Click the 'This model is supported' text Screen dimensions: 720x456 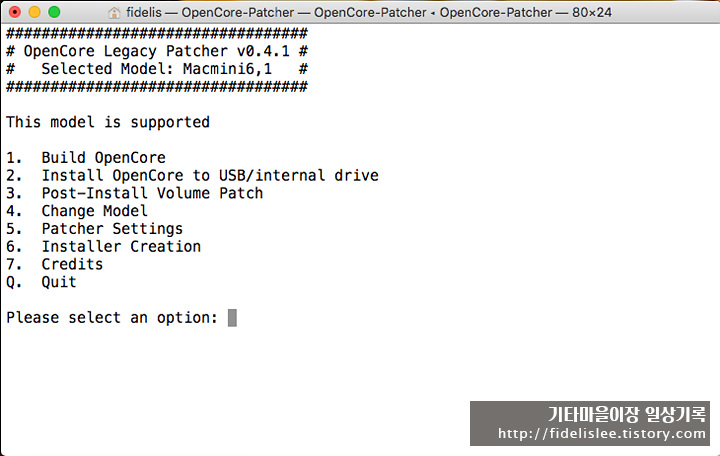[108, 123]
